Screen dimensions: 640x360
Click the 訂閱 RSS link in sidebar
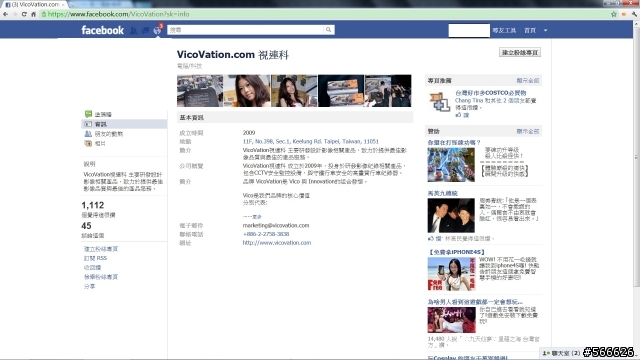click(x=96, y=258)
